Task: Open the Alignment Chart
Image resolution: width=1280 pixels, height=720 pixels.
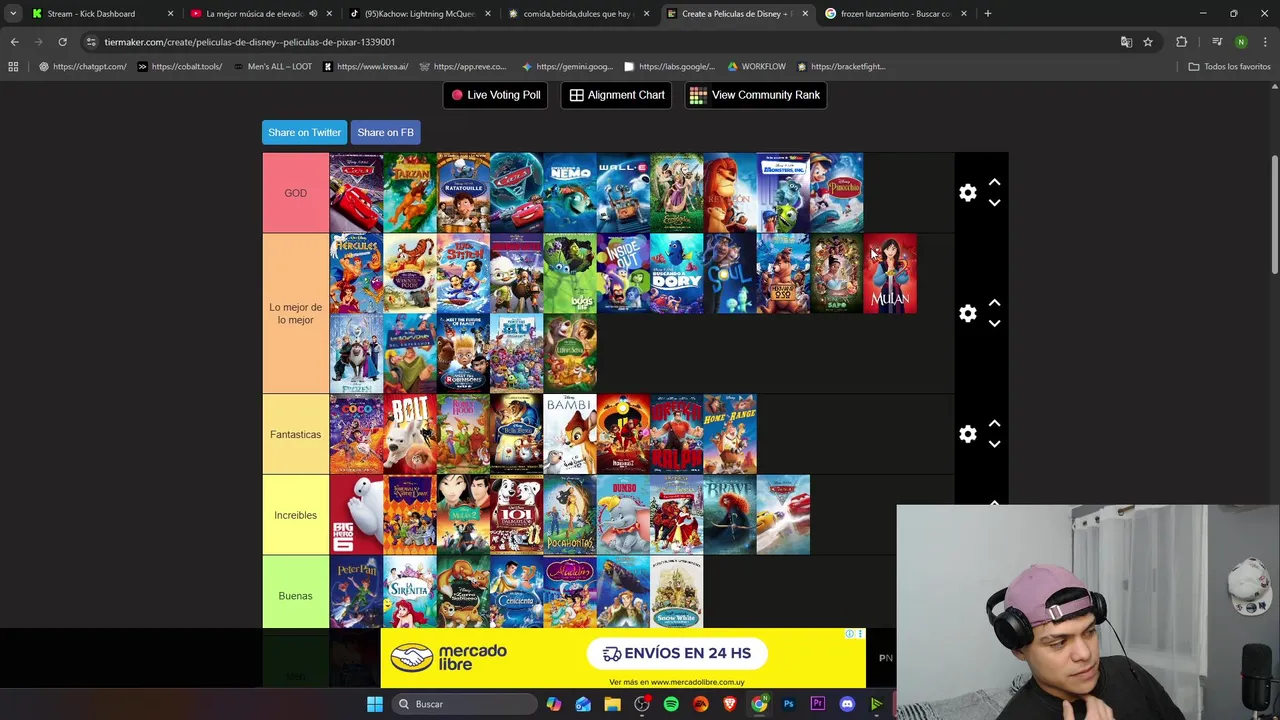Action: click(x=617, y=95)
